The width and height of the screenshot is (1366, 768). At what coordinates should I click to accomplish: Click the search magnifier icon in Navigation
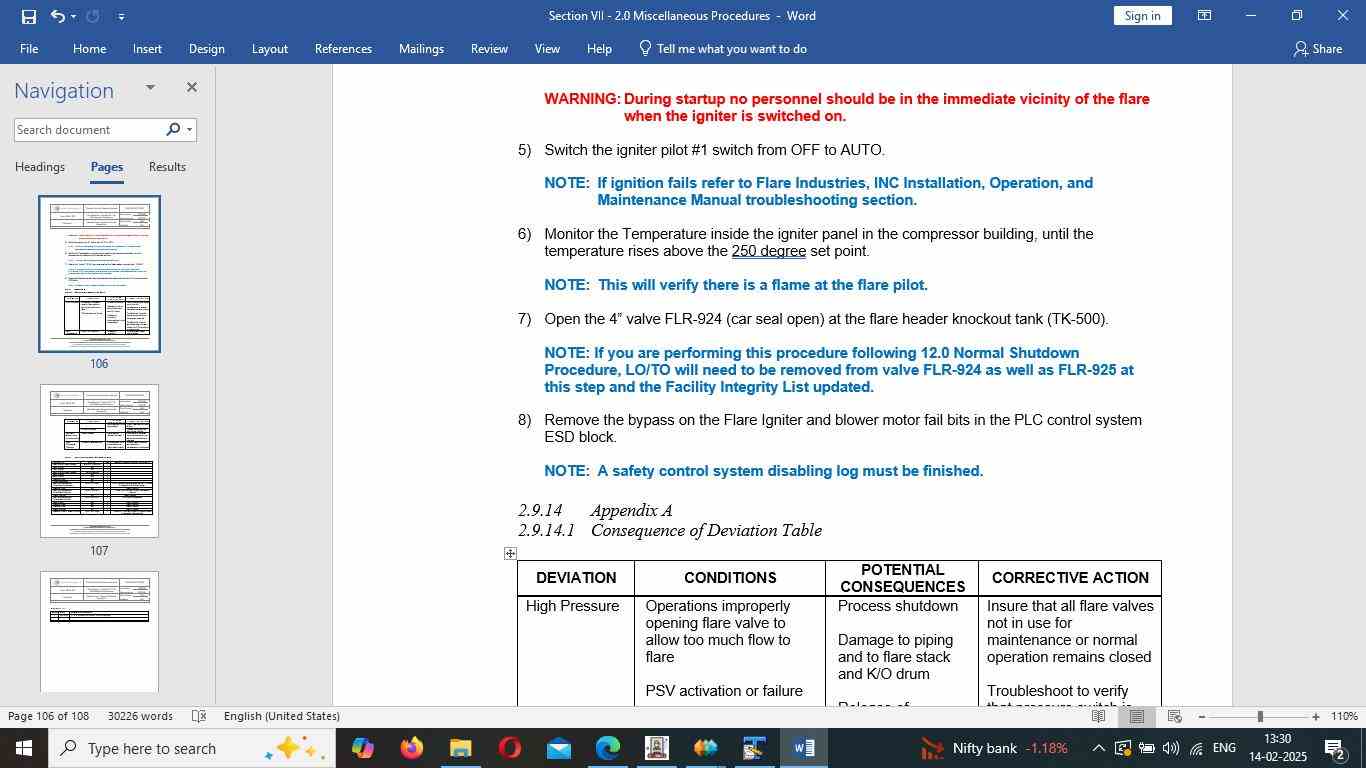pyautogui.click(x=173, y=130)
